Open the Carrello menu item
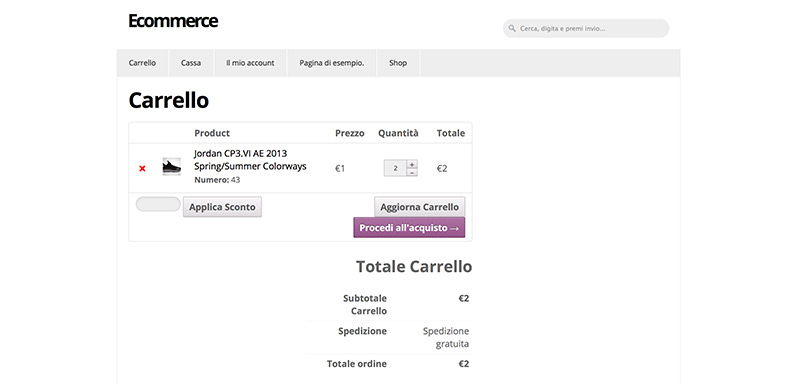 (142, 63)
